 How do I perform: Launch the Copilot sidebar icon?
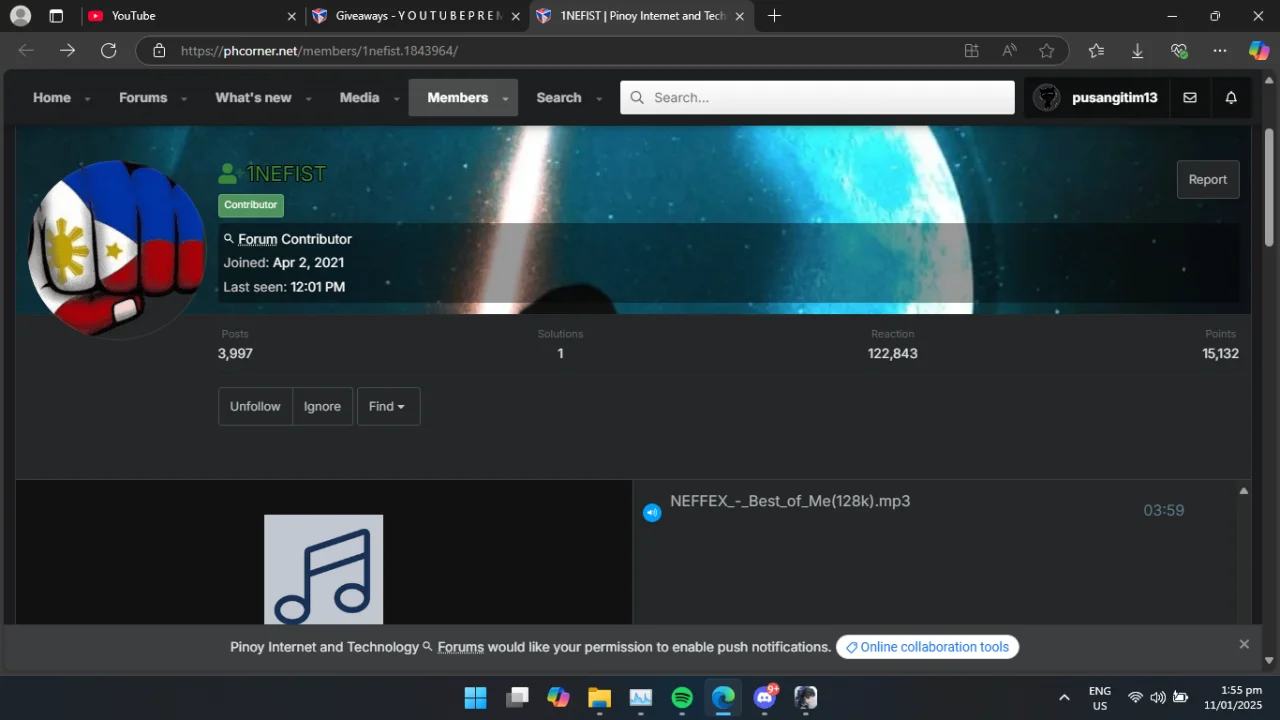tap(1259, 50)
